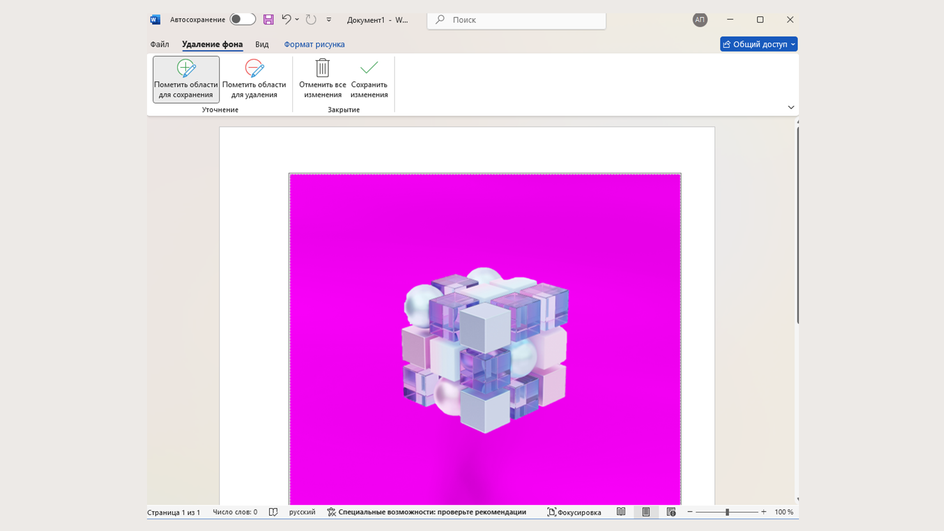Expand the Quick Access Toolbar customize arrow
Screen dimensions: 944x531
coord(329,20)
